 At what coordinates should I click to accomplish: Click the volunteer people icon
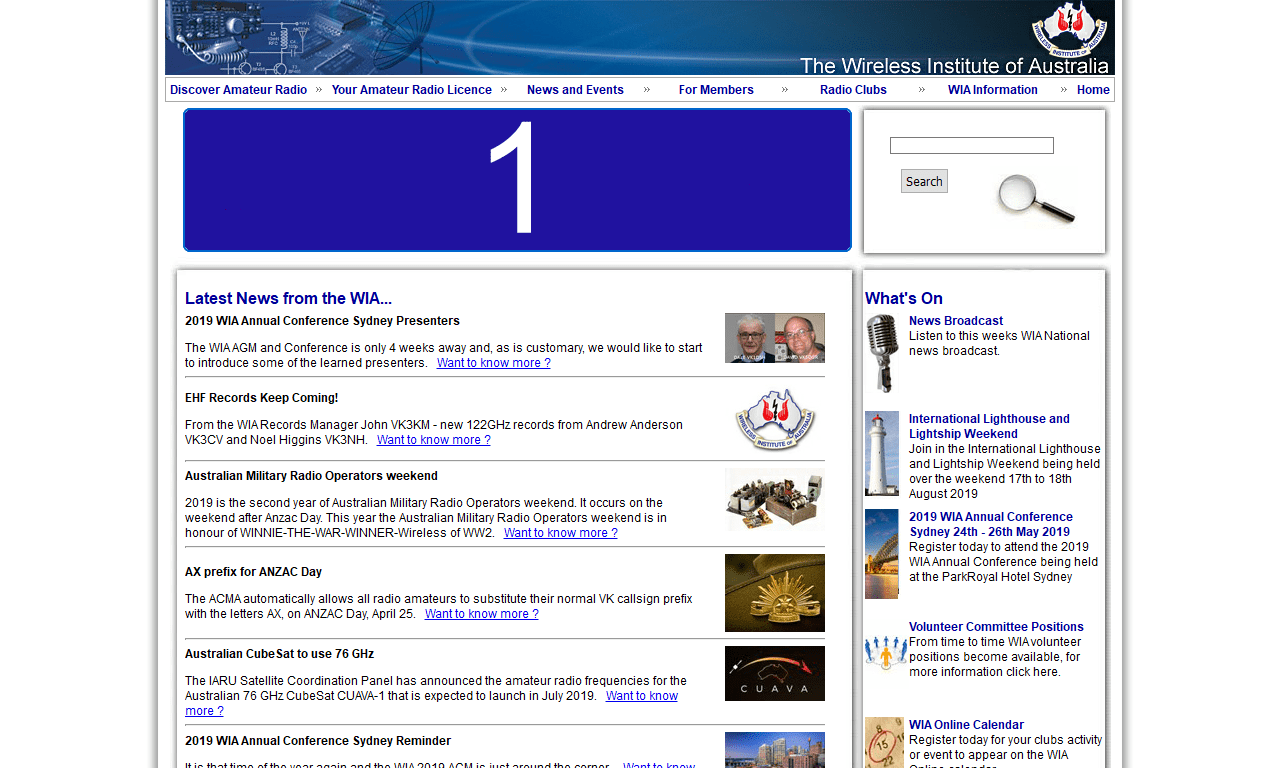click(x=886, y=653)
